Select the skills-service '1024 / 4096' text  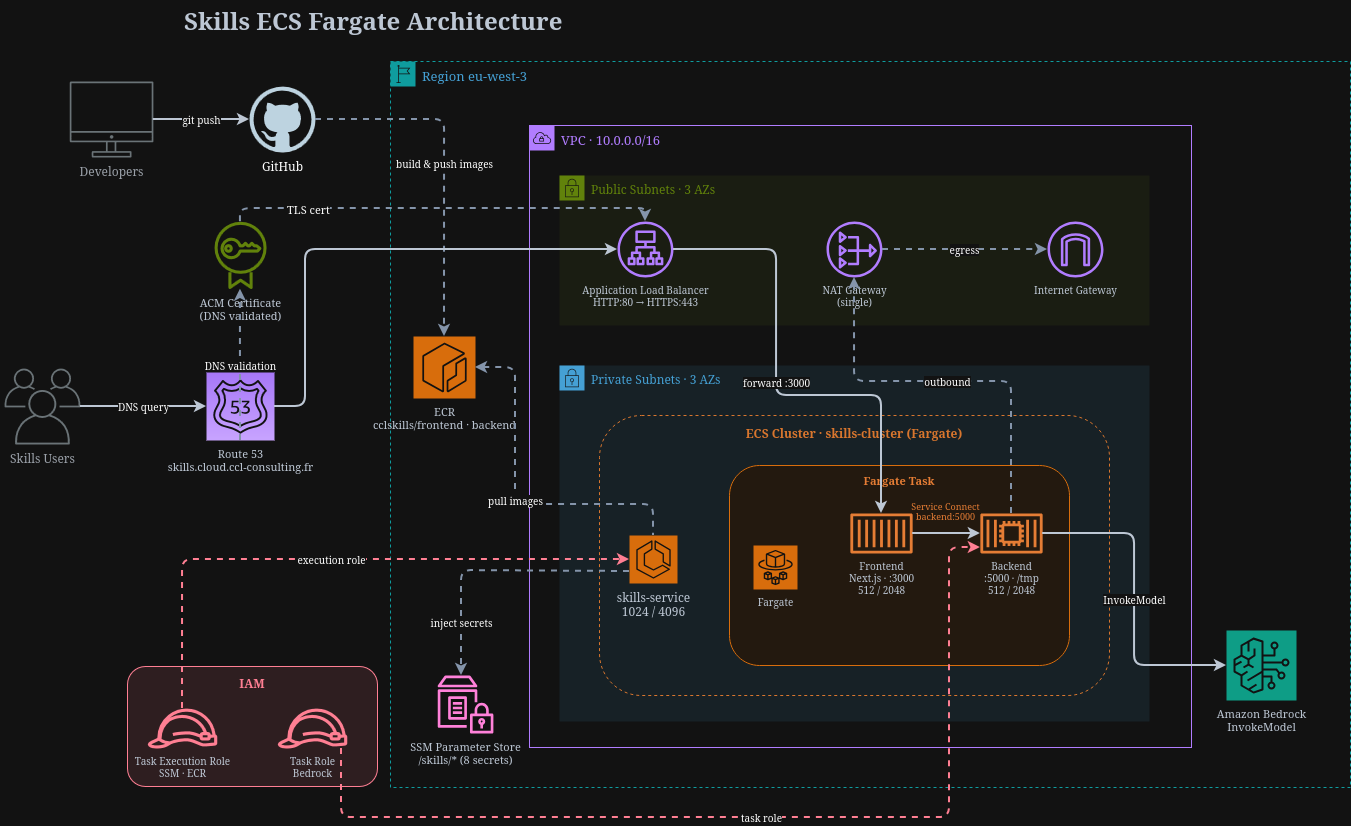tap(653, 611)
